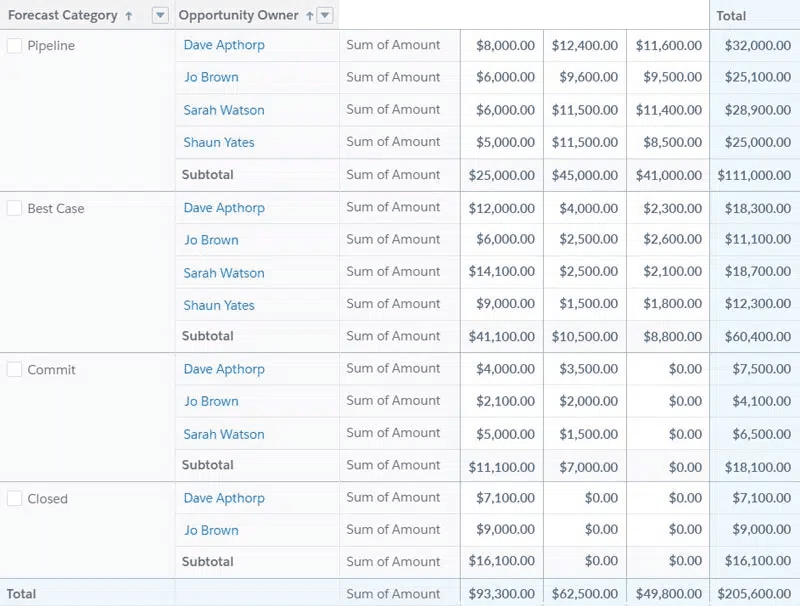
Task: Click the Pipeline subtotal $111,000.00 cell
Action: [754, 175]
